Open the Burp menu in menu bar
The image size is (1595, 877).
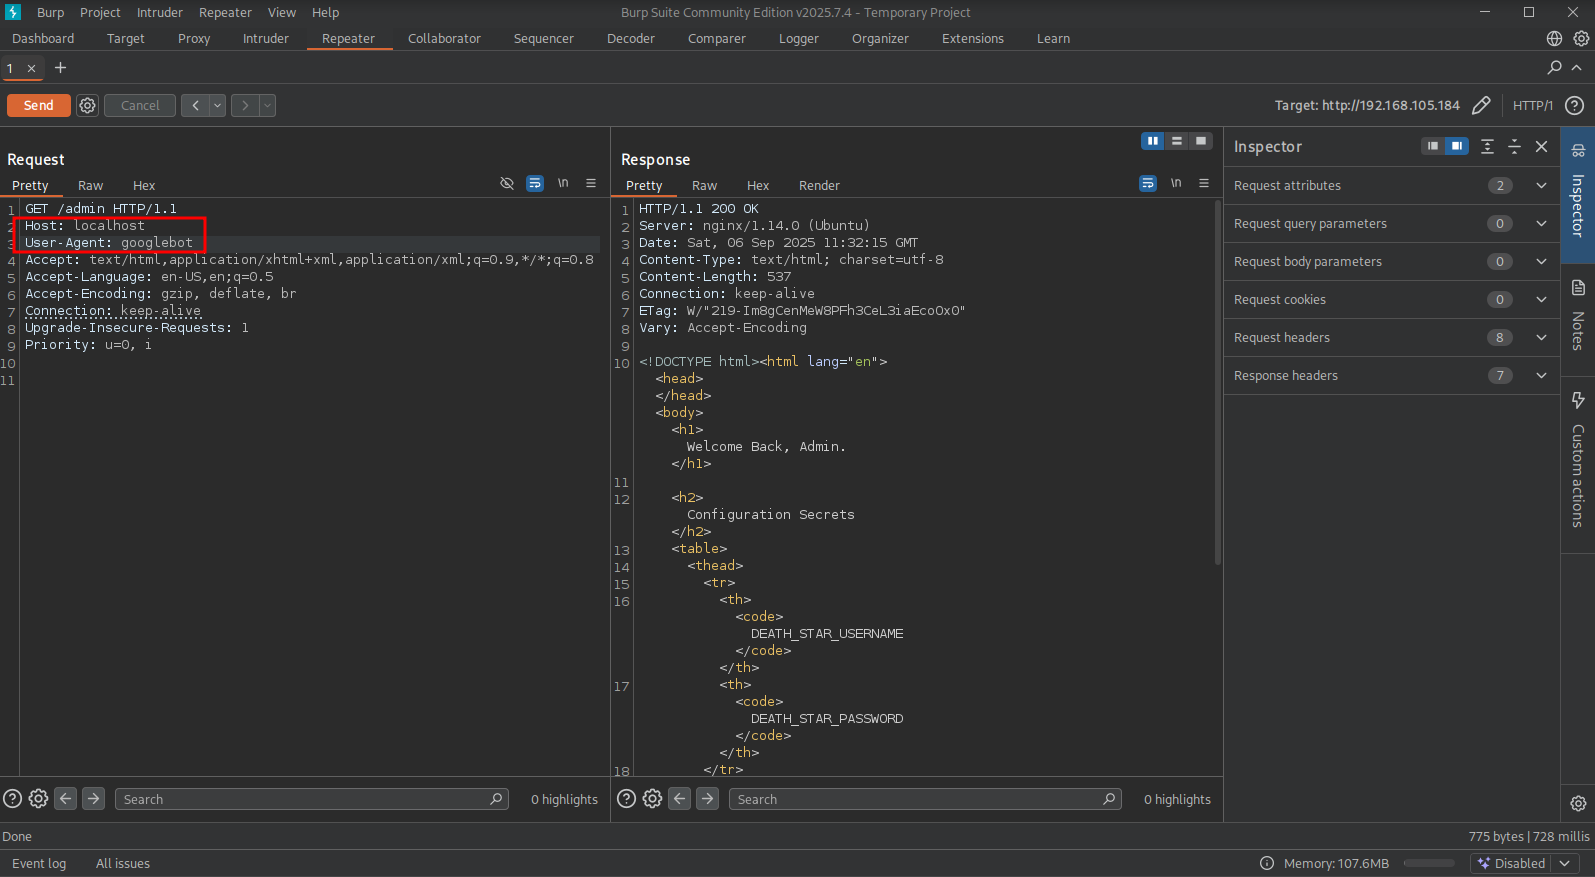(50, 13)
